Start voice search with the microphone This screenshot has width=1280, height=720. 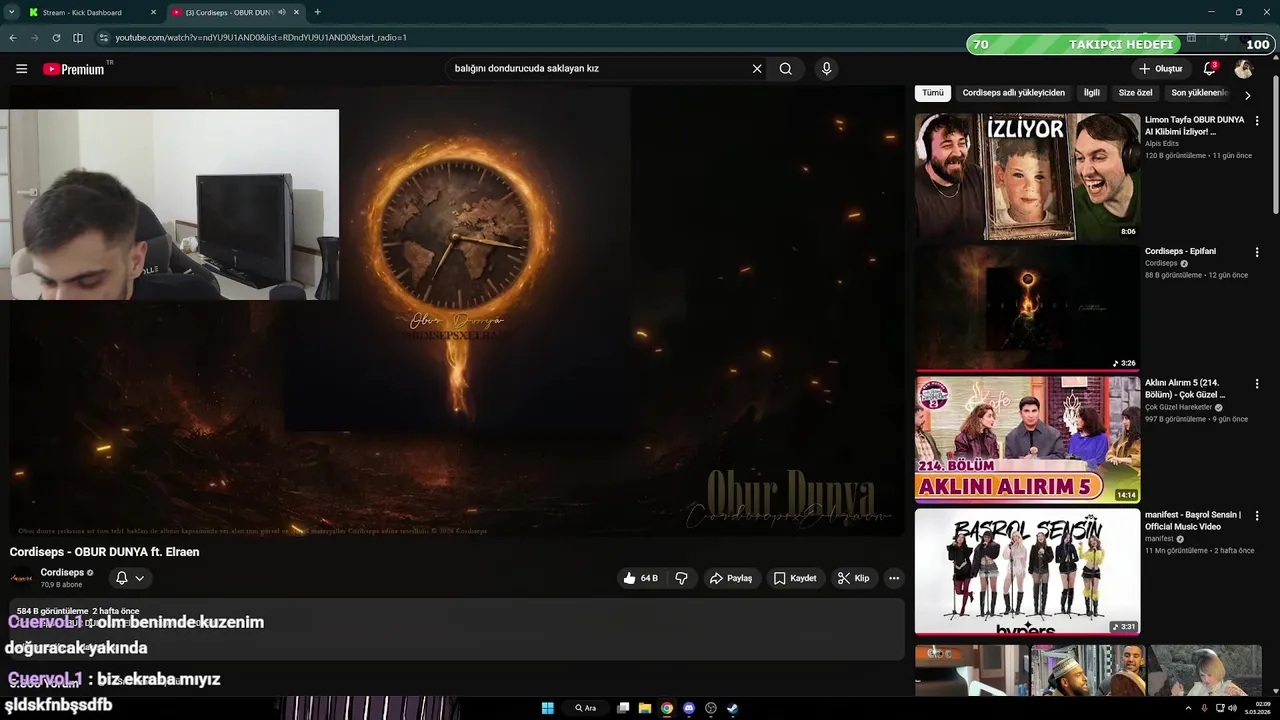tap(826, 69)
